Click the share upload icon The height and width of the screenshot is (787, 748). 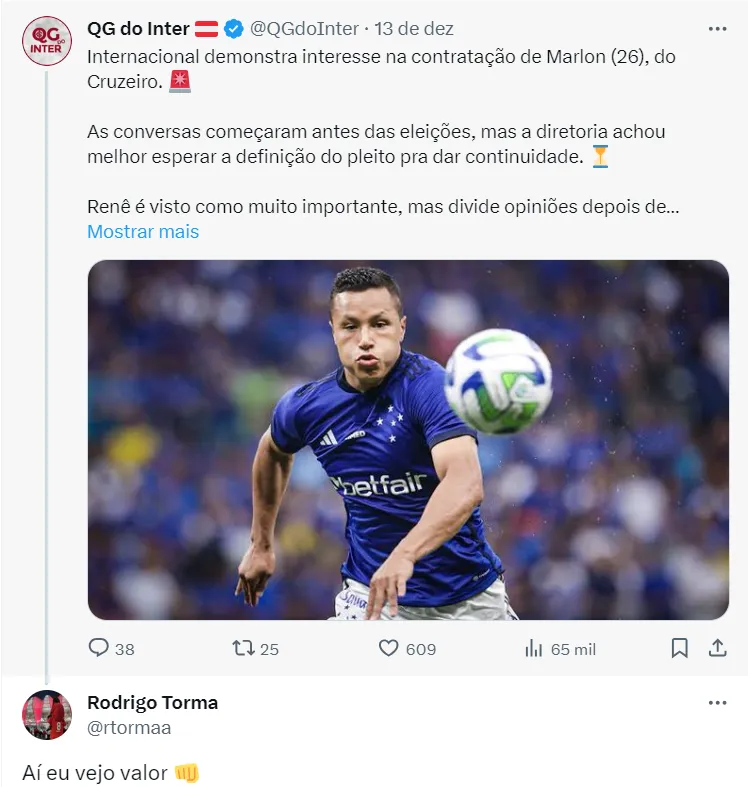pyautogui.click(x=717, y=648)
